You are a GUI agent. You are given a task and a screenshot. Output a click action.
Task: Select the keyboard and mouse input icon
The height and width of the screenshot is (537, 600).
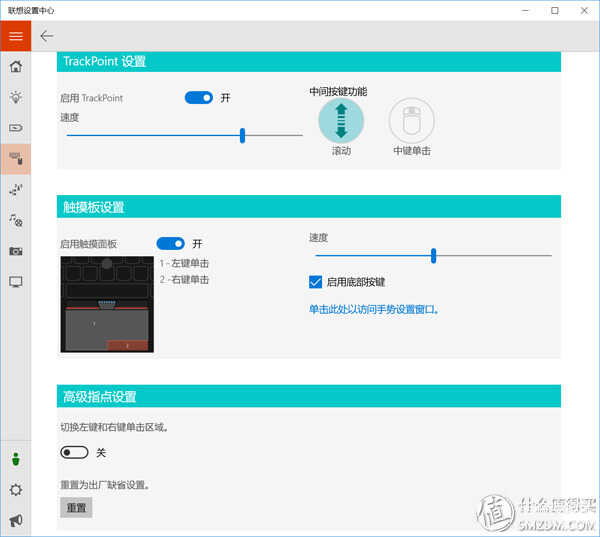tap(16, 159)
